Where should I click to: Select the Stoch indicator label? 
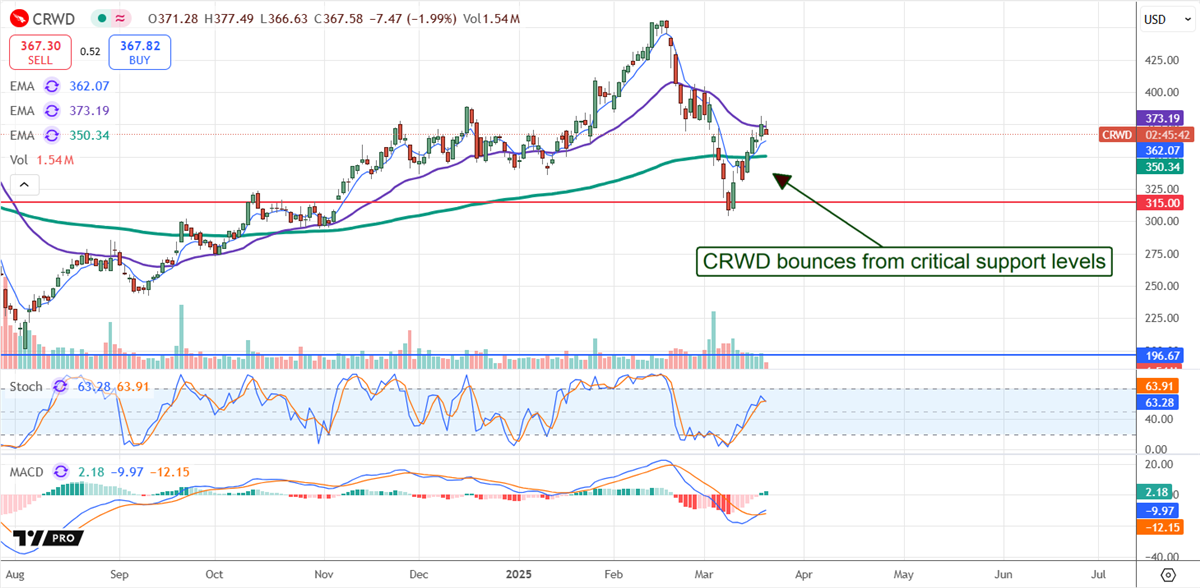(x=27, y=385)
